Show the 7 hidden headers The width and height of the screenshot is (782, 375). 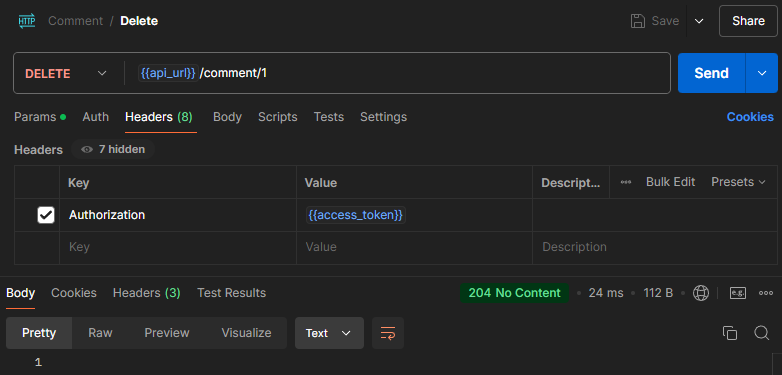pos(113,149)
